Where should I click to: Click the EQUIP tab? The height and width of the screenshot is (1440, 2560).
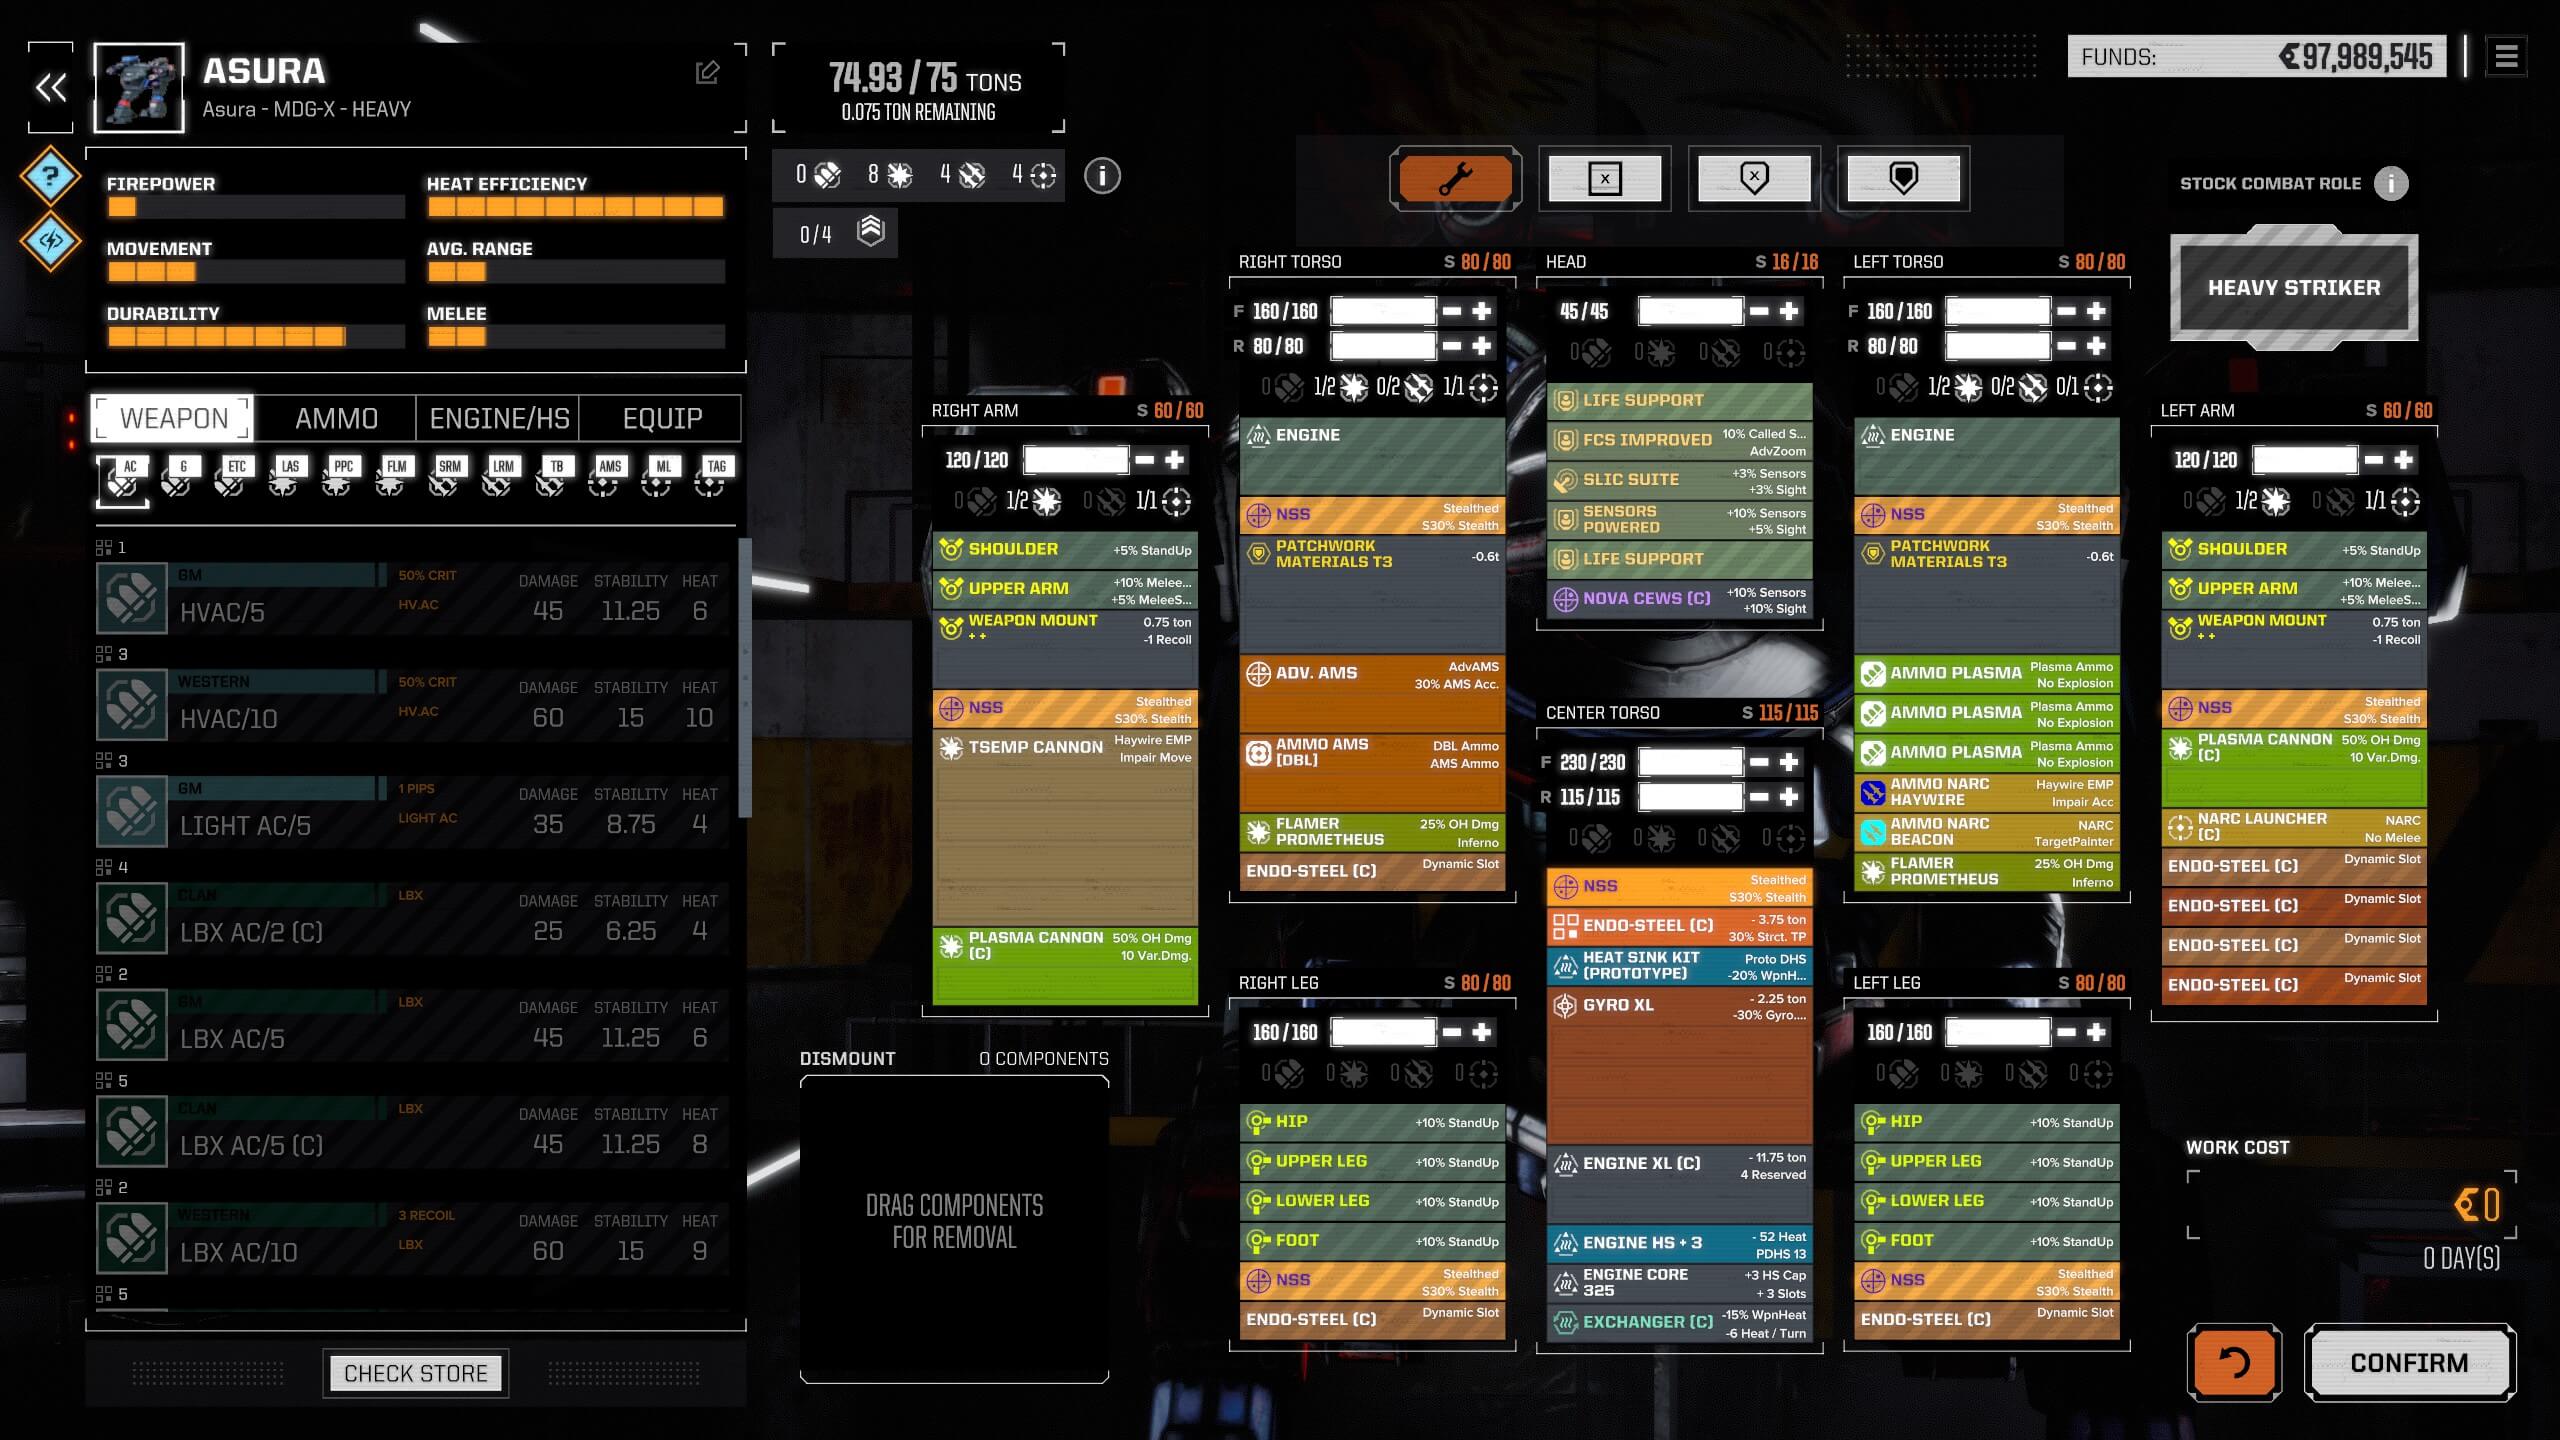663,417
